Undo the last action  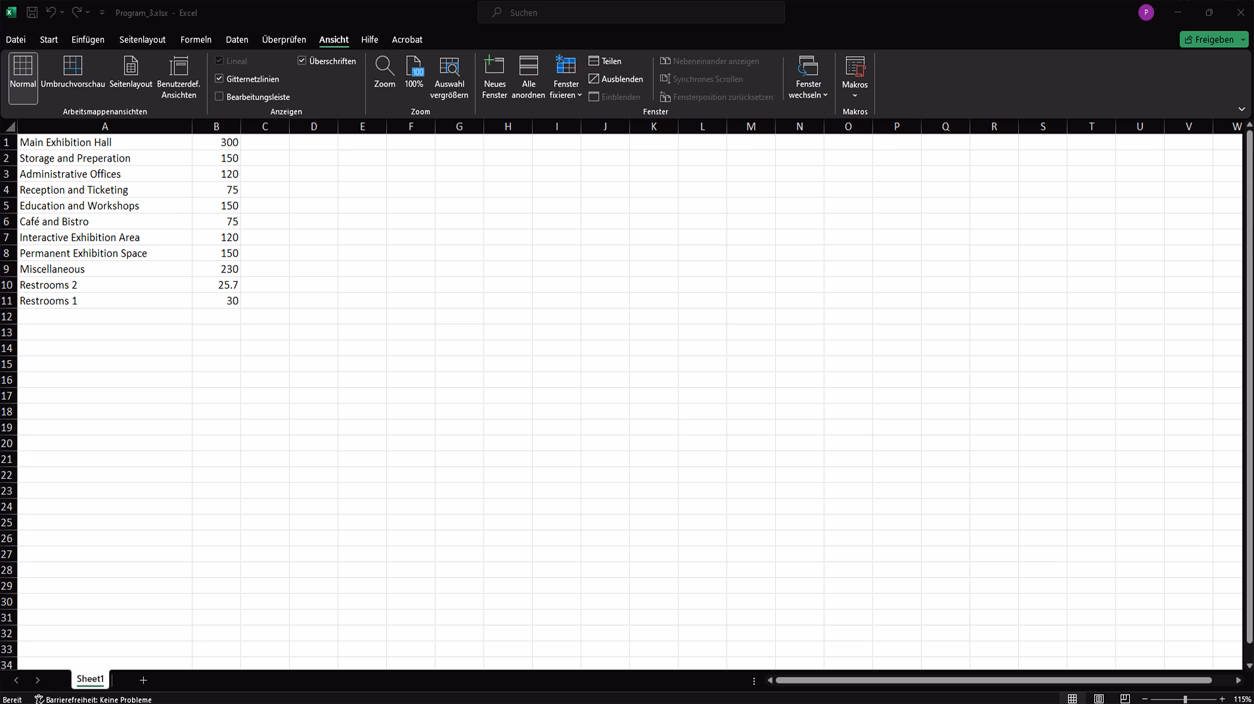pos(51,13)
